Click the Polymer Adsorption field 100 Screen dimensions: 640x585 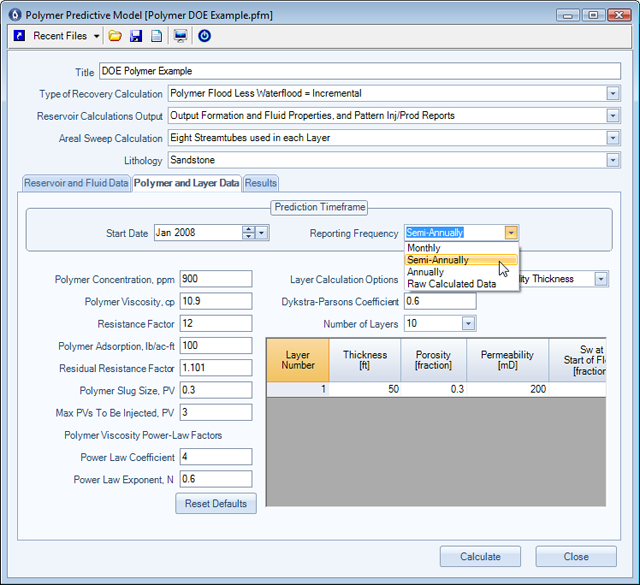click(216, 346)
